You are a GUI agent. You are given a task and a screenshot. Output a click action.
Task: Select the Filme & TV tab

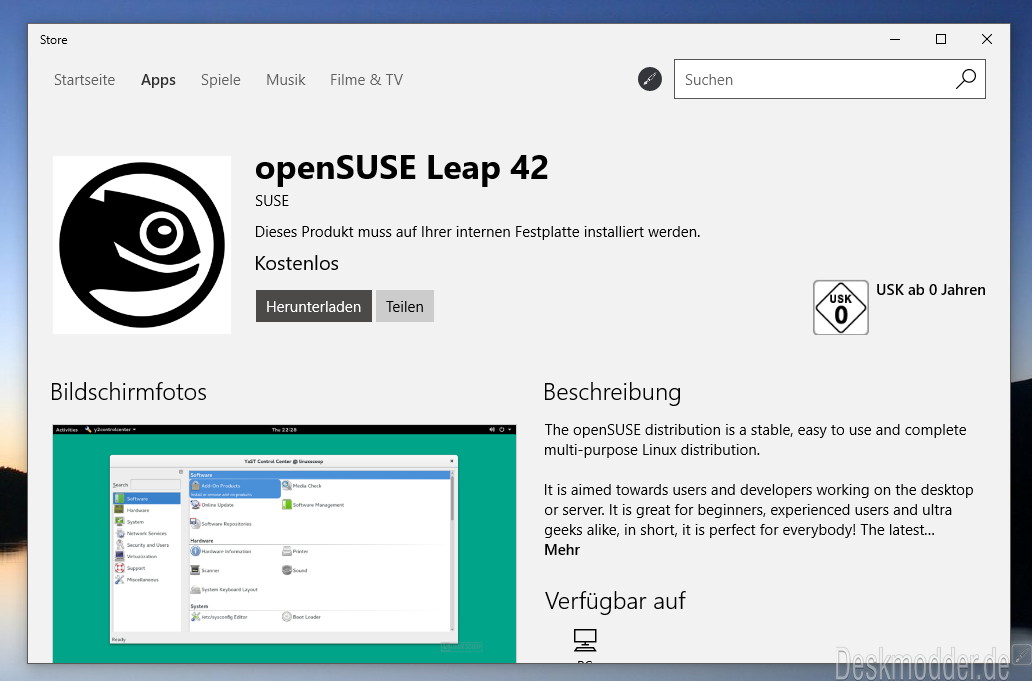[x=366, y=80]
